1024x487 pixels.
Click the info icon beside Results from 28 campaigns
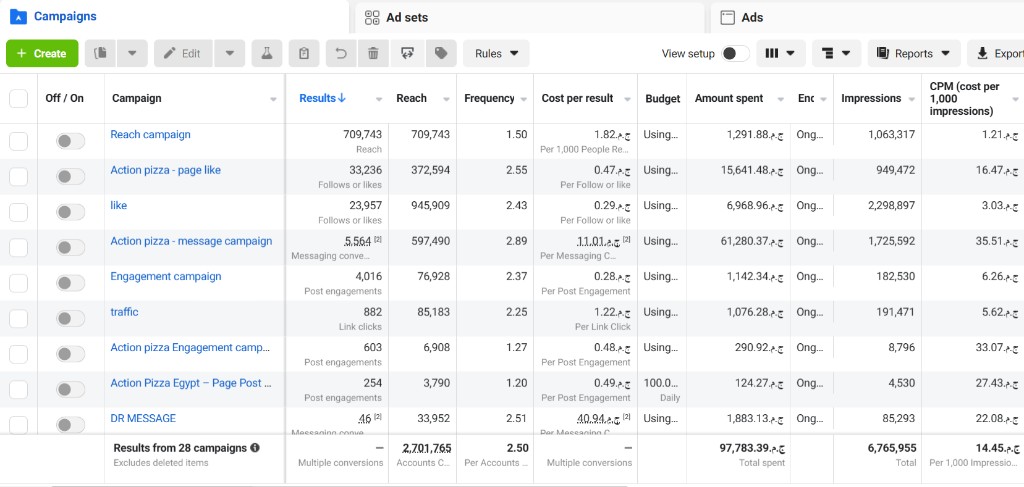tap(255, 448)
